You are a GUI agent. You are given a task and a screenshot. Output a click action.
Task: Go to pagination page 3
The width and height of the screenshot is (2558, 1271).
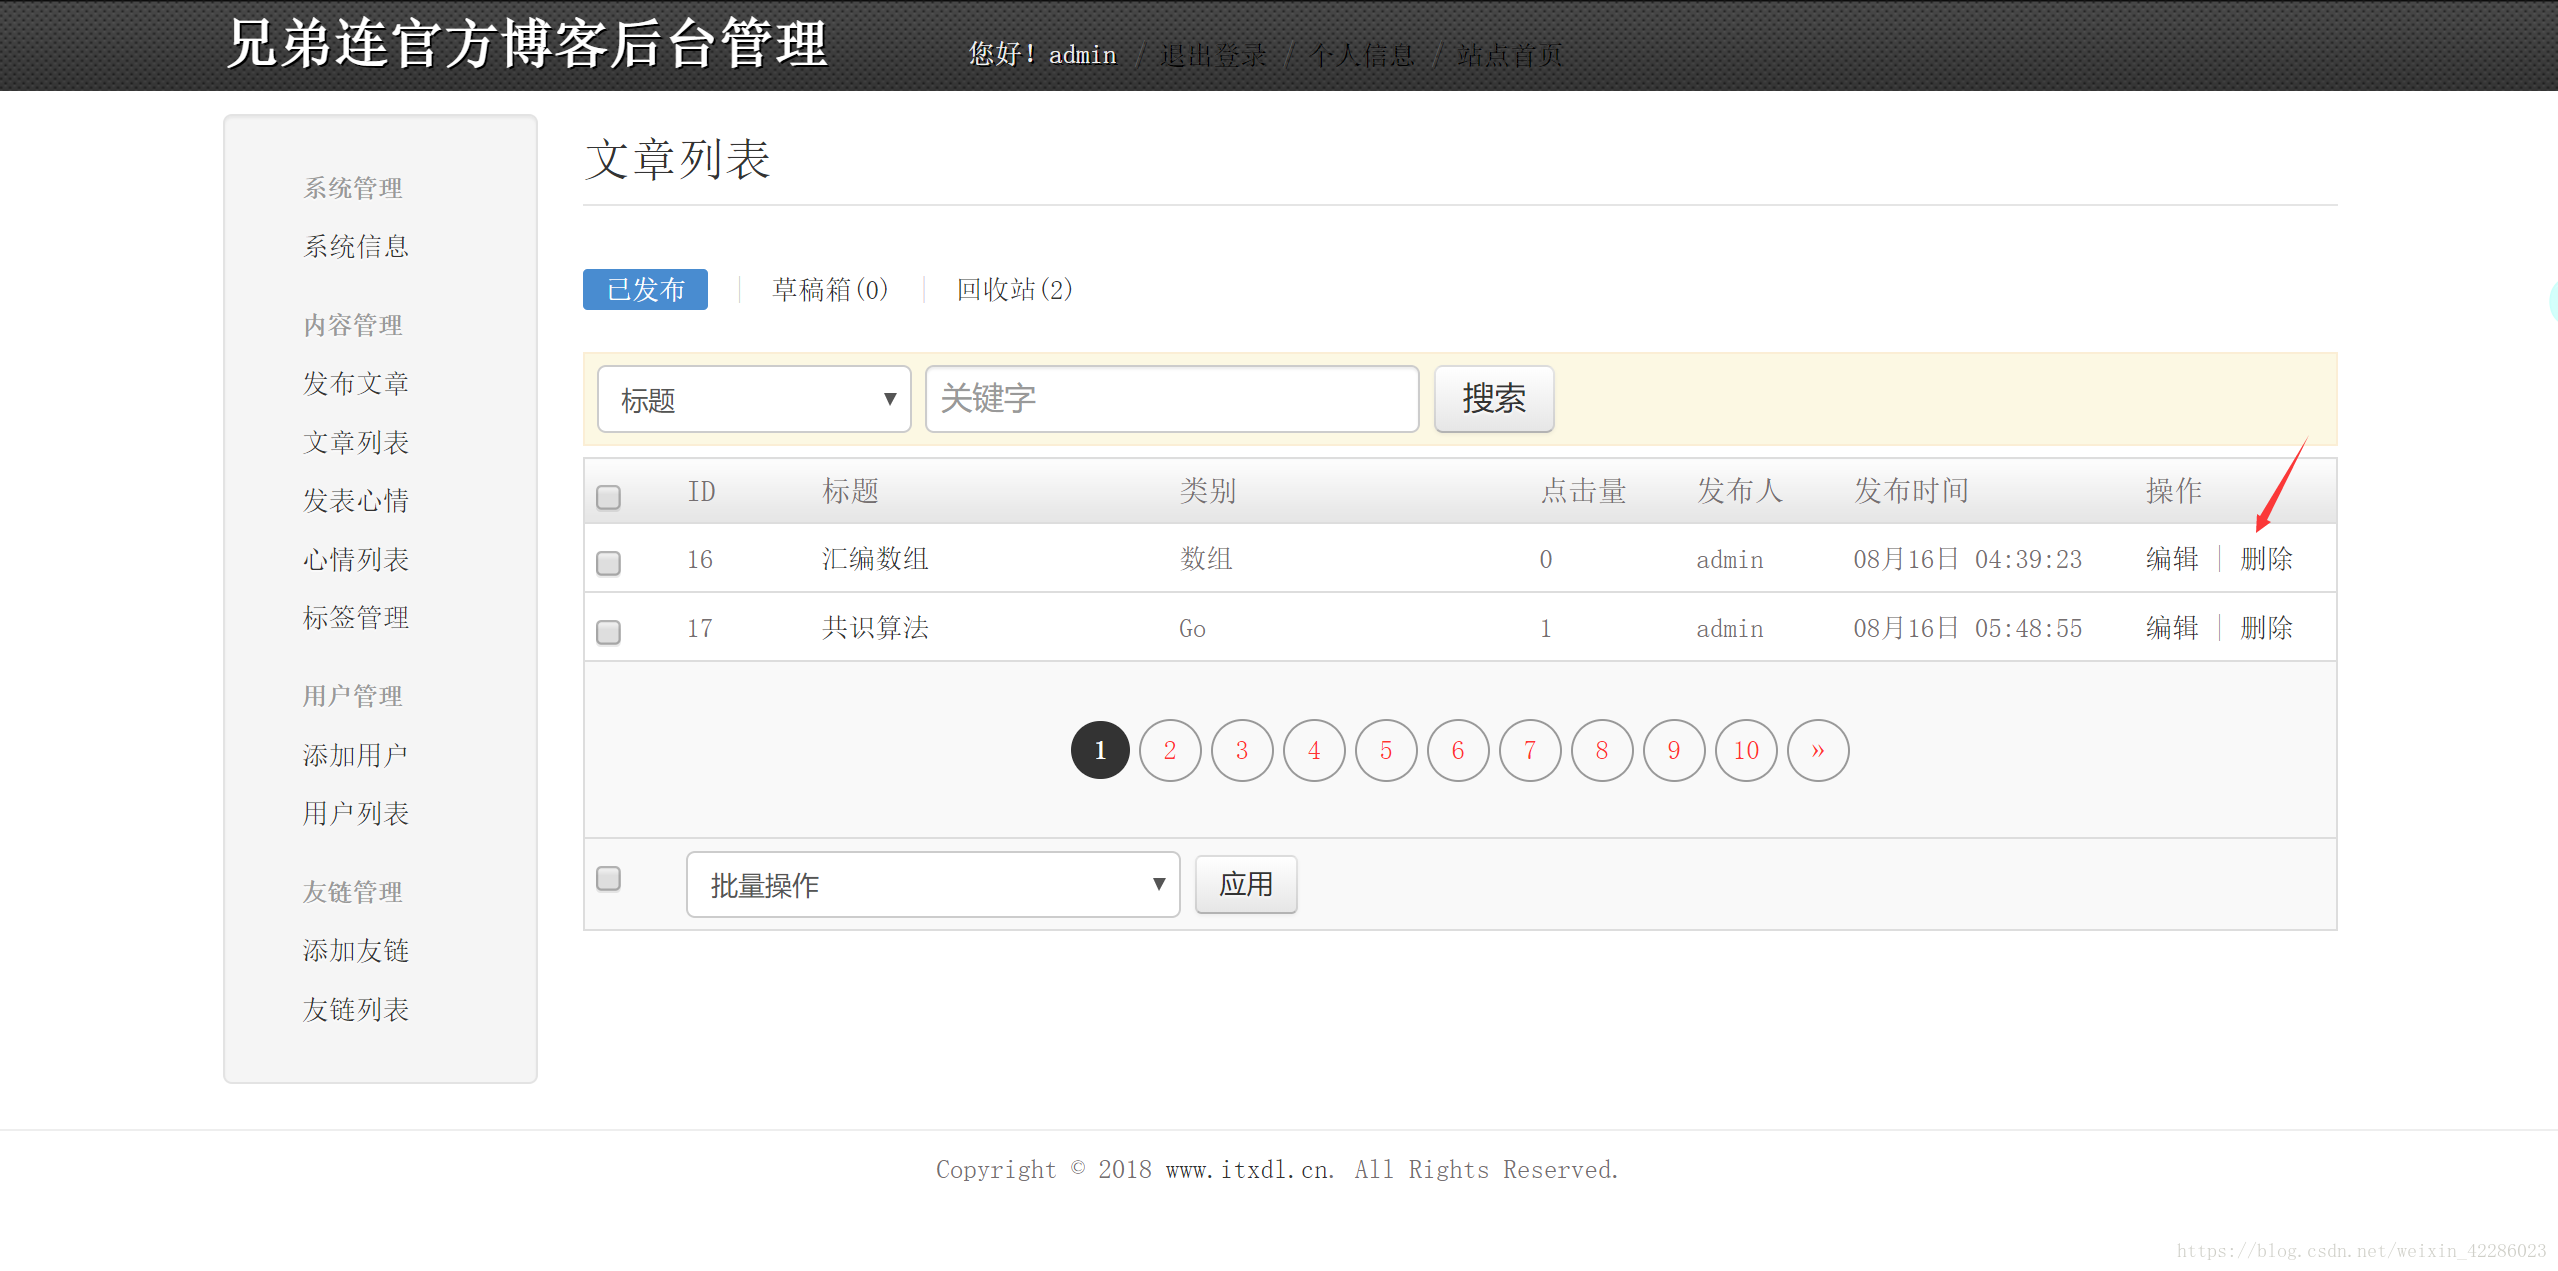click(1242, 750)
